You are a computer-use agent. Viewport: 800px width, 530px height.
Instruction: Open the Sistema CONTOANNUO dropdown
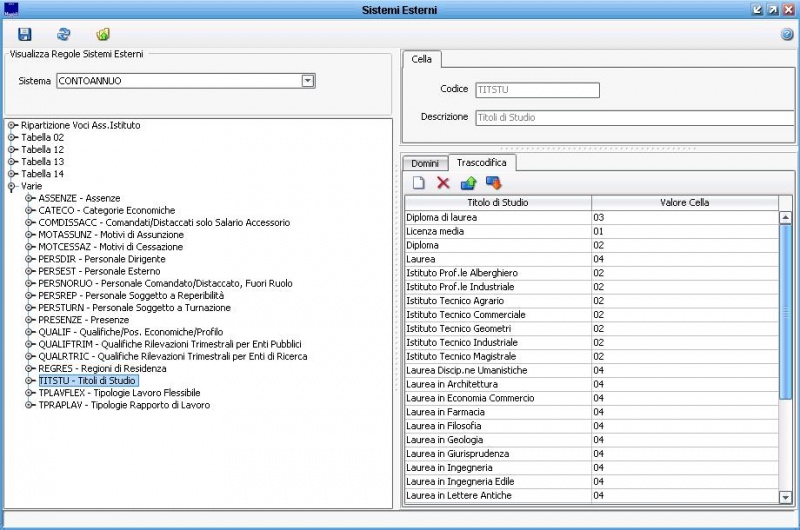(x=308, y=80)
